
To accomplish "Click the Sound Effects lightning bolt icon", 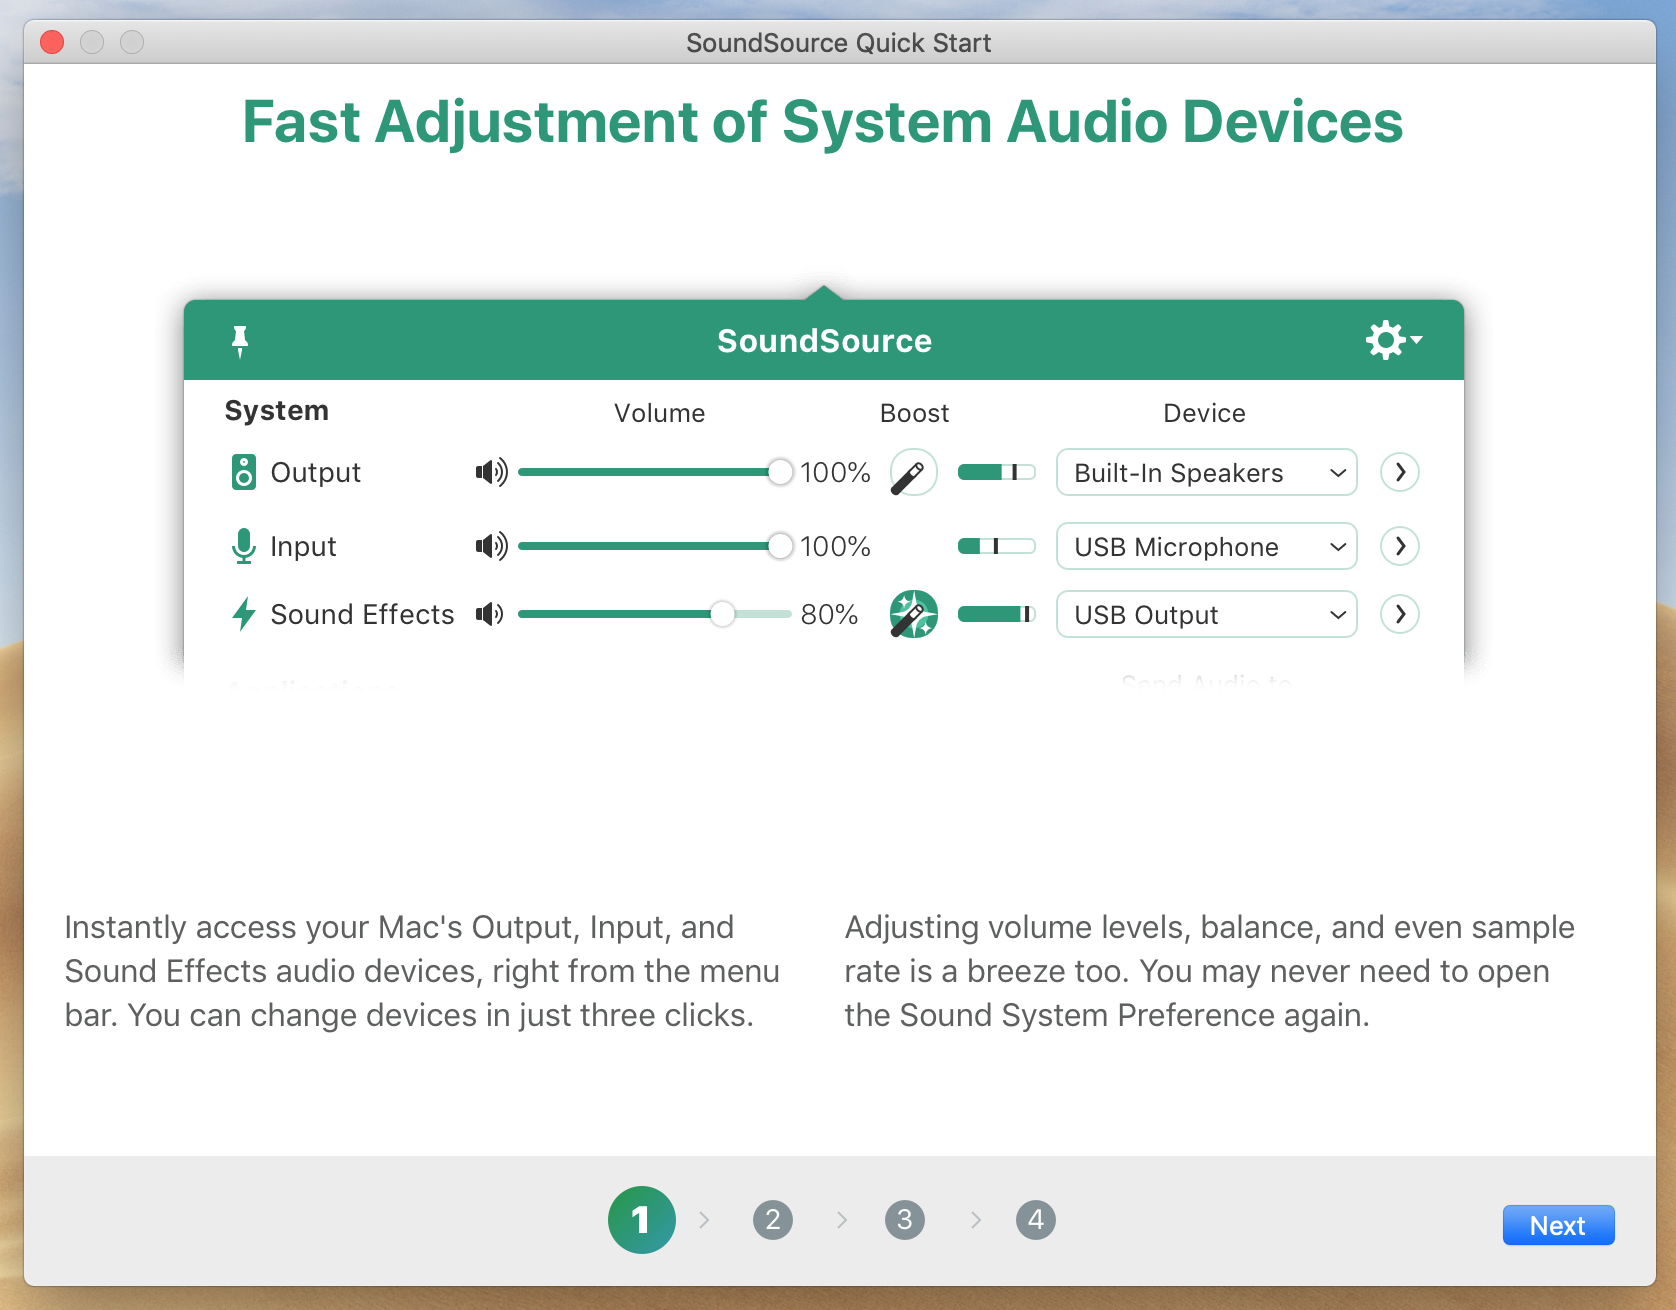I will pos(243,614).
